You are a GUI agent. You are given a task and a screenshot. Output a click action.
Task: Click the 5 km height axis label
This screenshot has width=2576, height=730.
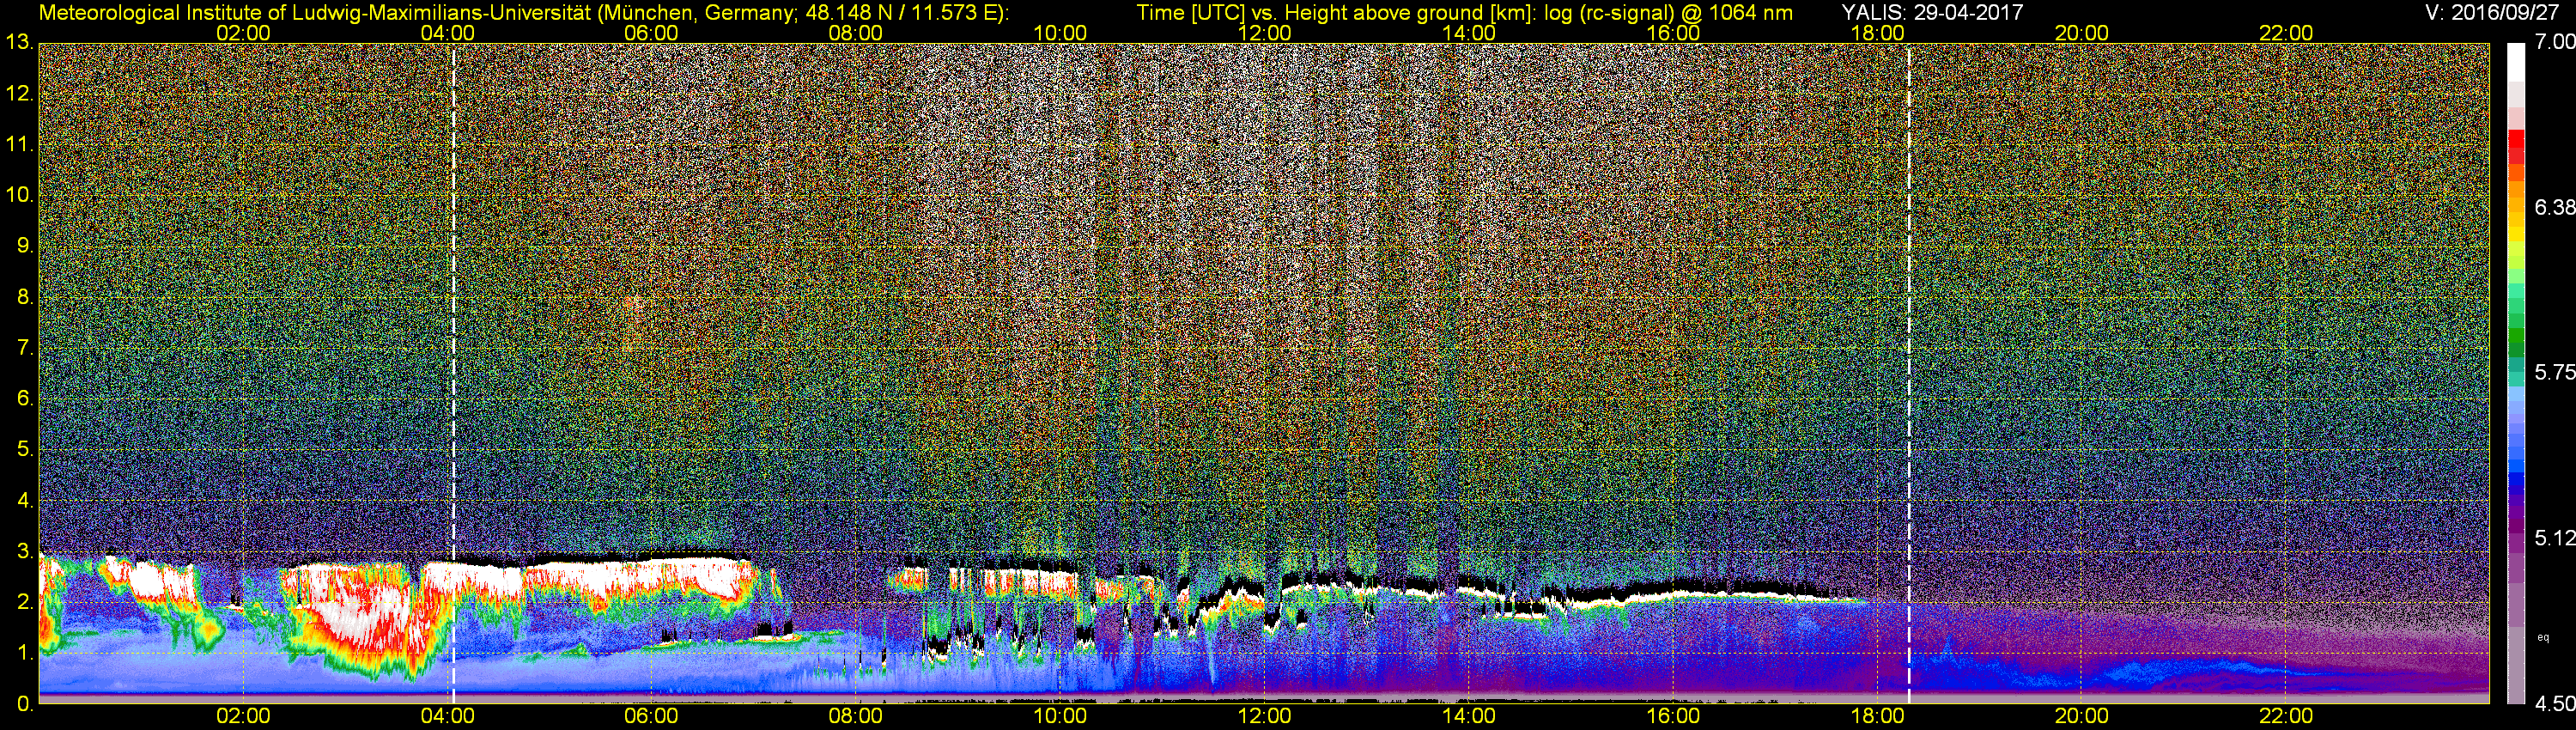pos(24,449)
